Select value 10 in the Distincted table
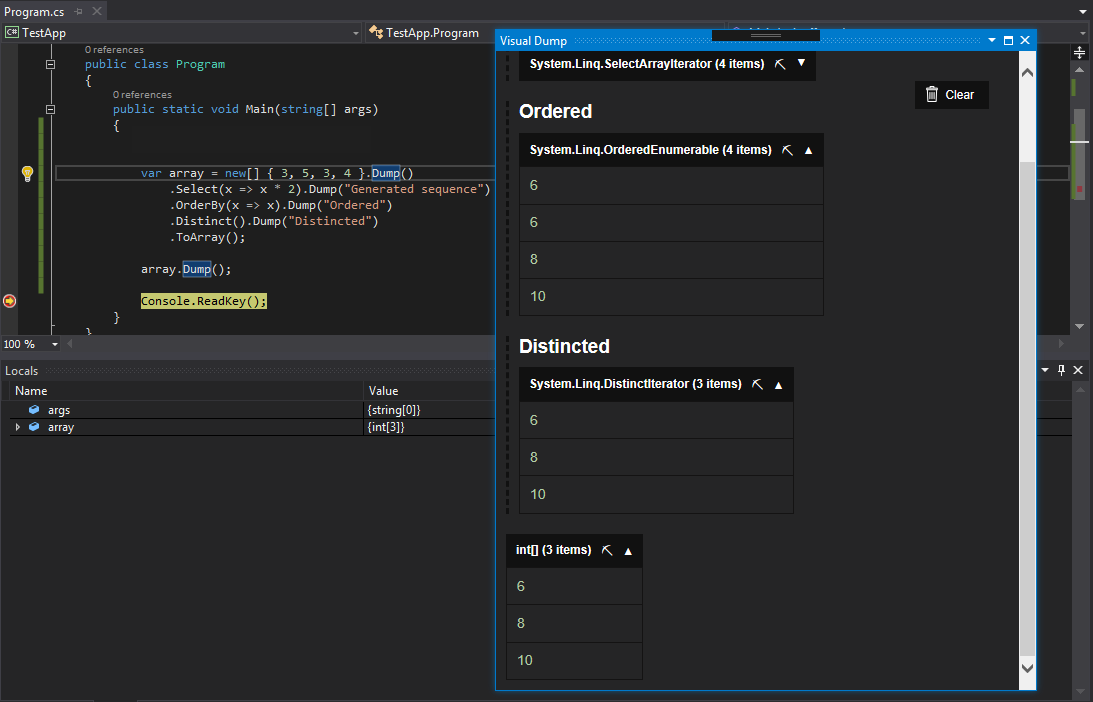The image size is (1093, 702). tap(657, 495)
